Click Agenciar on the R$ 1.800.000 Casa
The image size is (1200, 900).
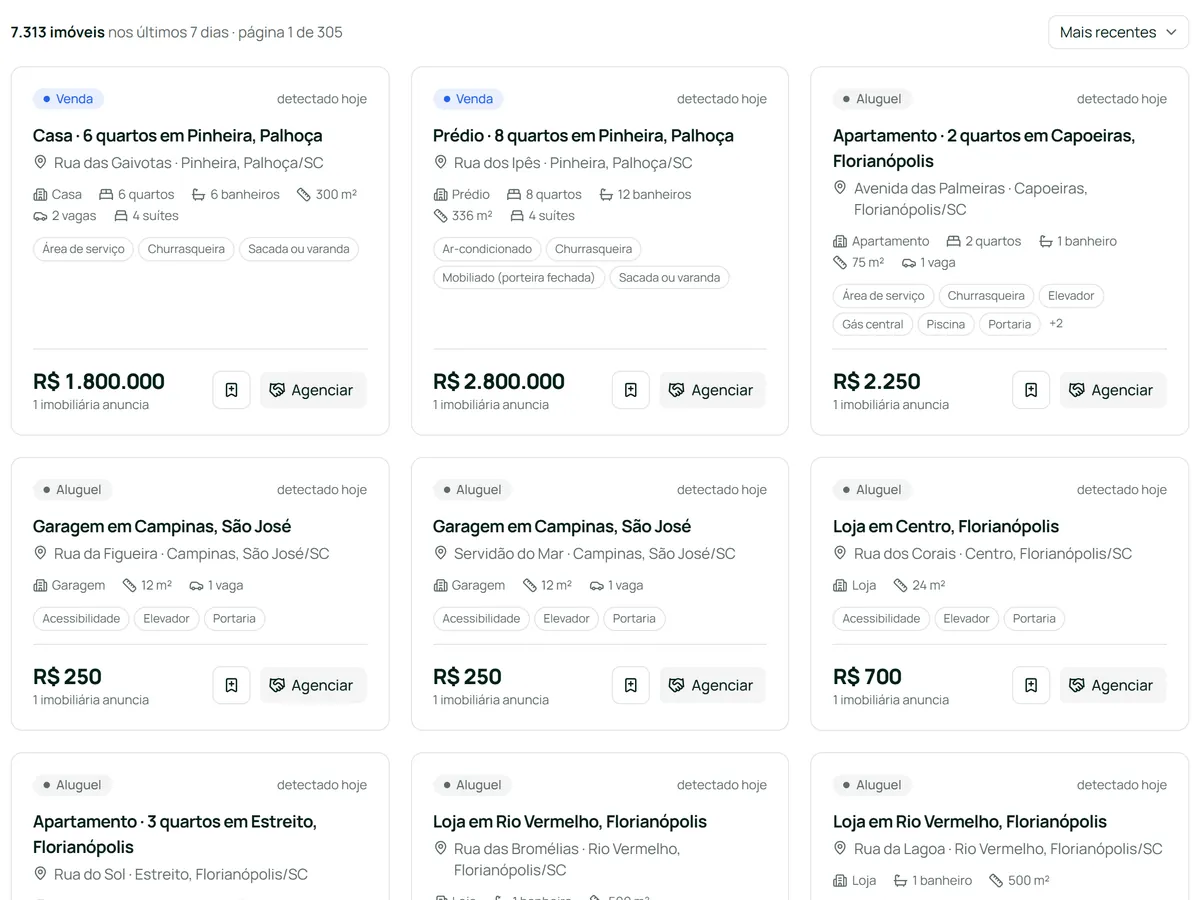(313, 390)
